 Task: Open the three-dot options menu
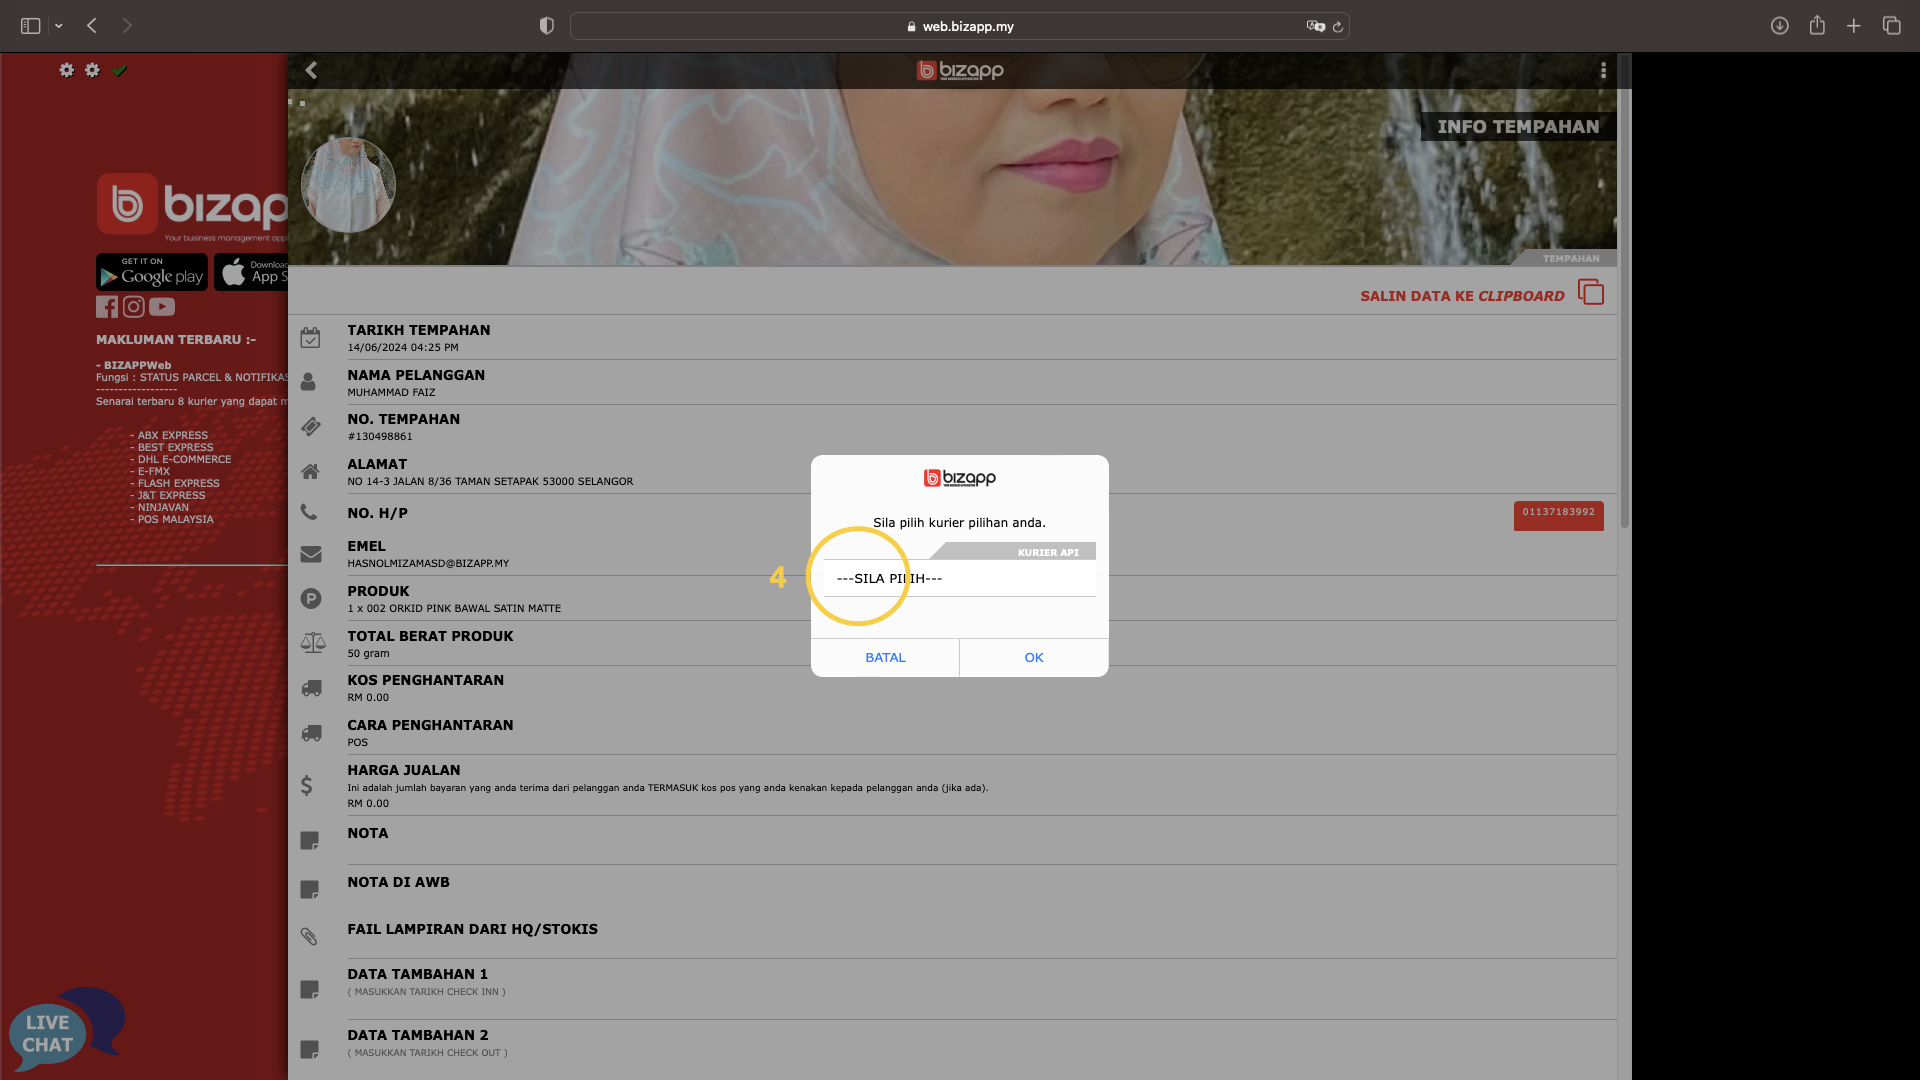click(x=1603, y=70)
